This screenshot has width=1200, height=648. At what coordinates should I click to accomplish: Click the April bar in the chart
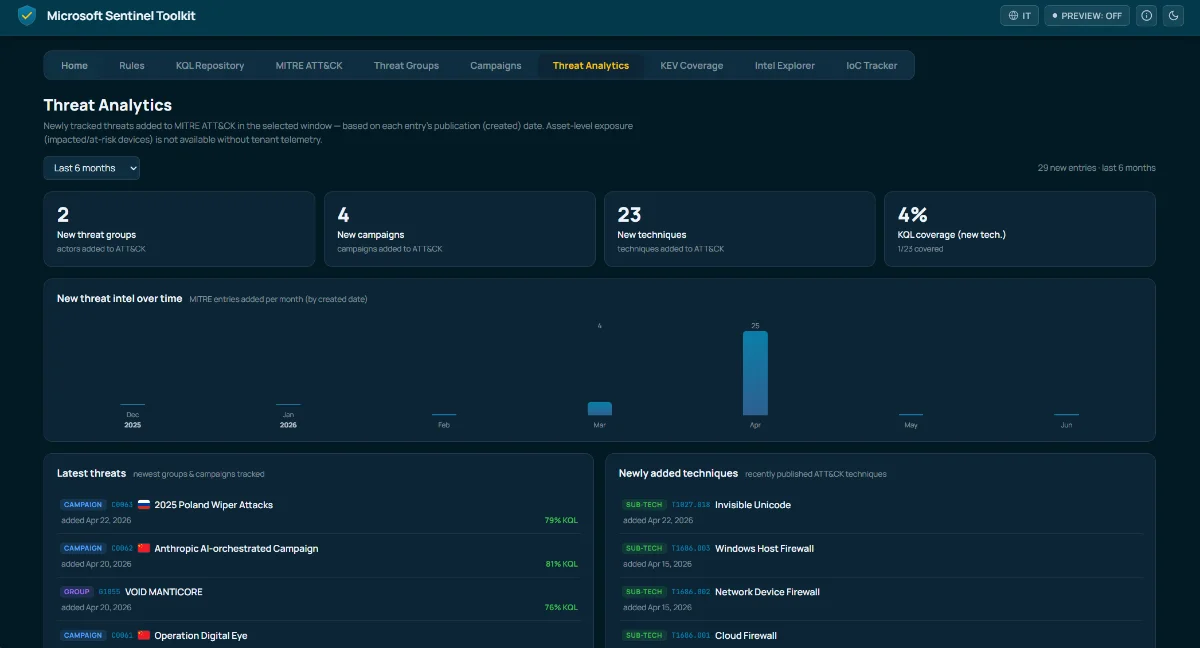[755, 373]
